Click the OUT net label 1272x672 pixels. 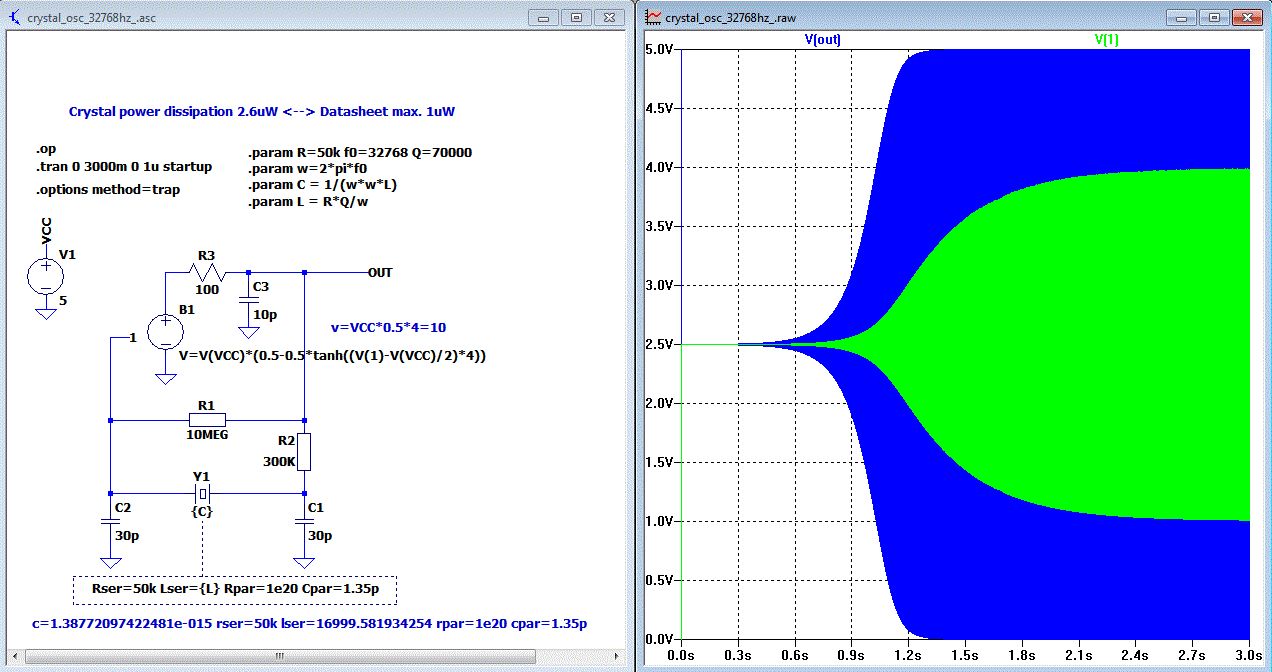380,272
